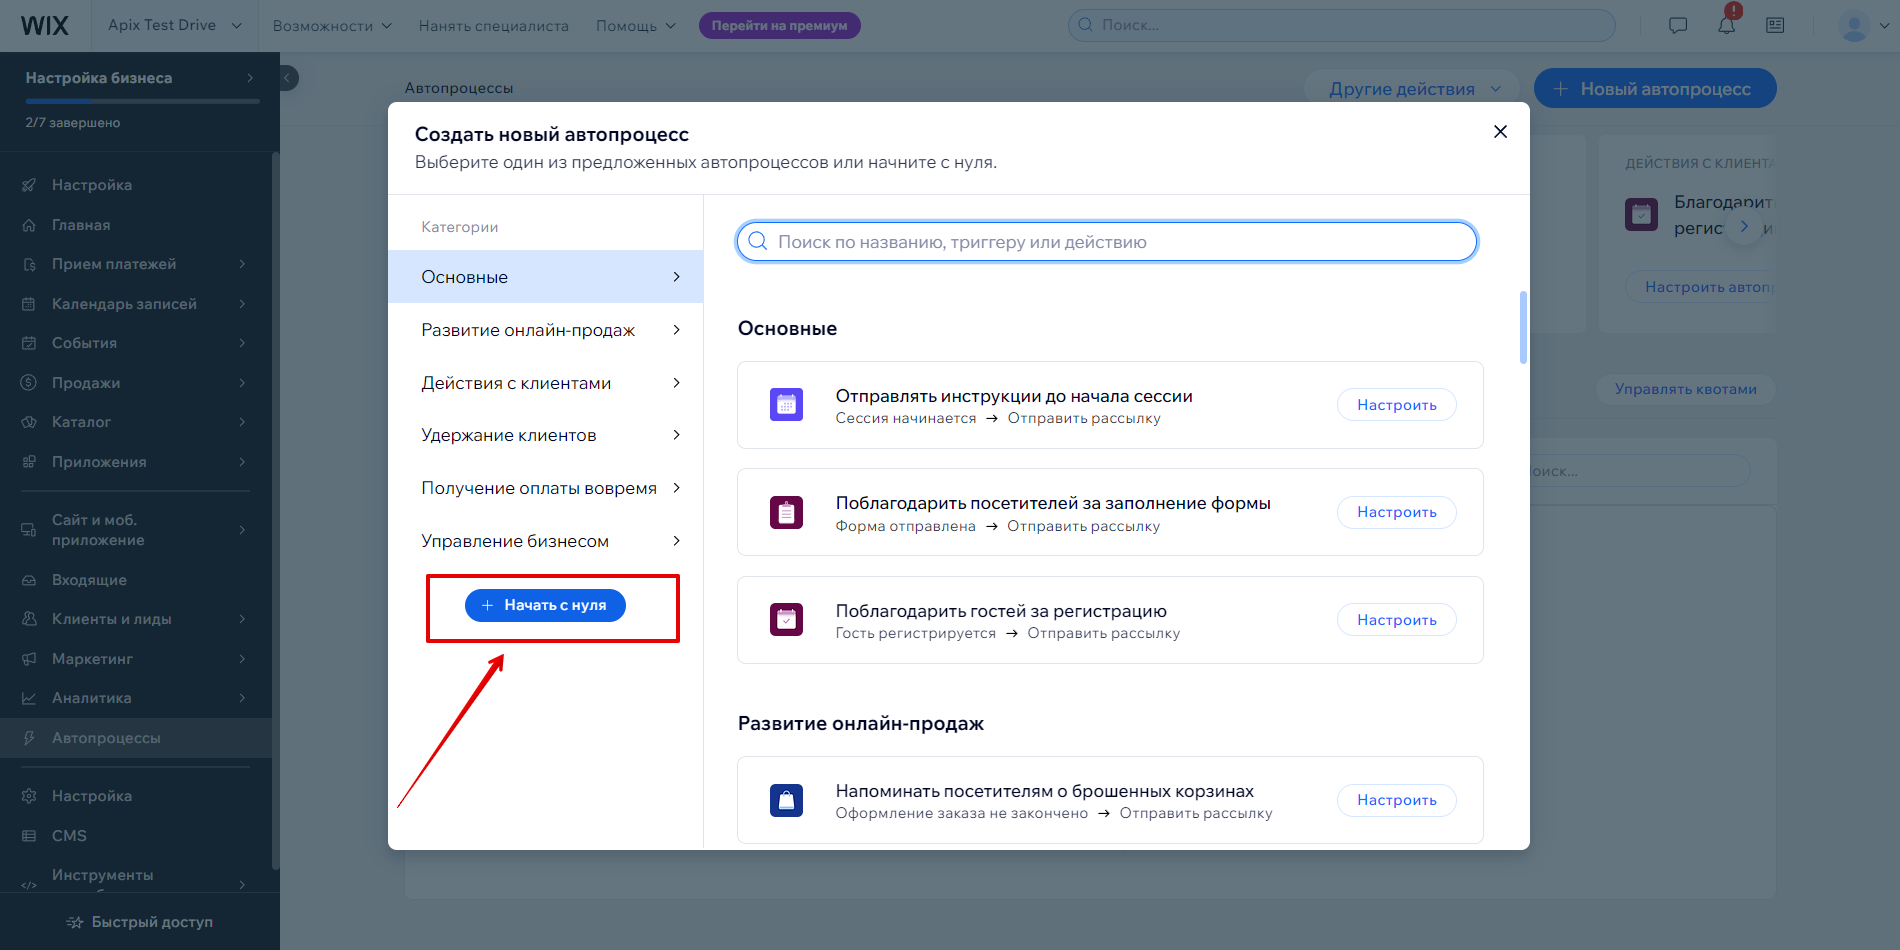Open the notifications bell
The width and height of the screenshot is (1900, 950).
click(x=1727, y=26)
